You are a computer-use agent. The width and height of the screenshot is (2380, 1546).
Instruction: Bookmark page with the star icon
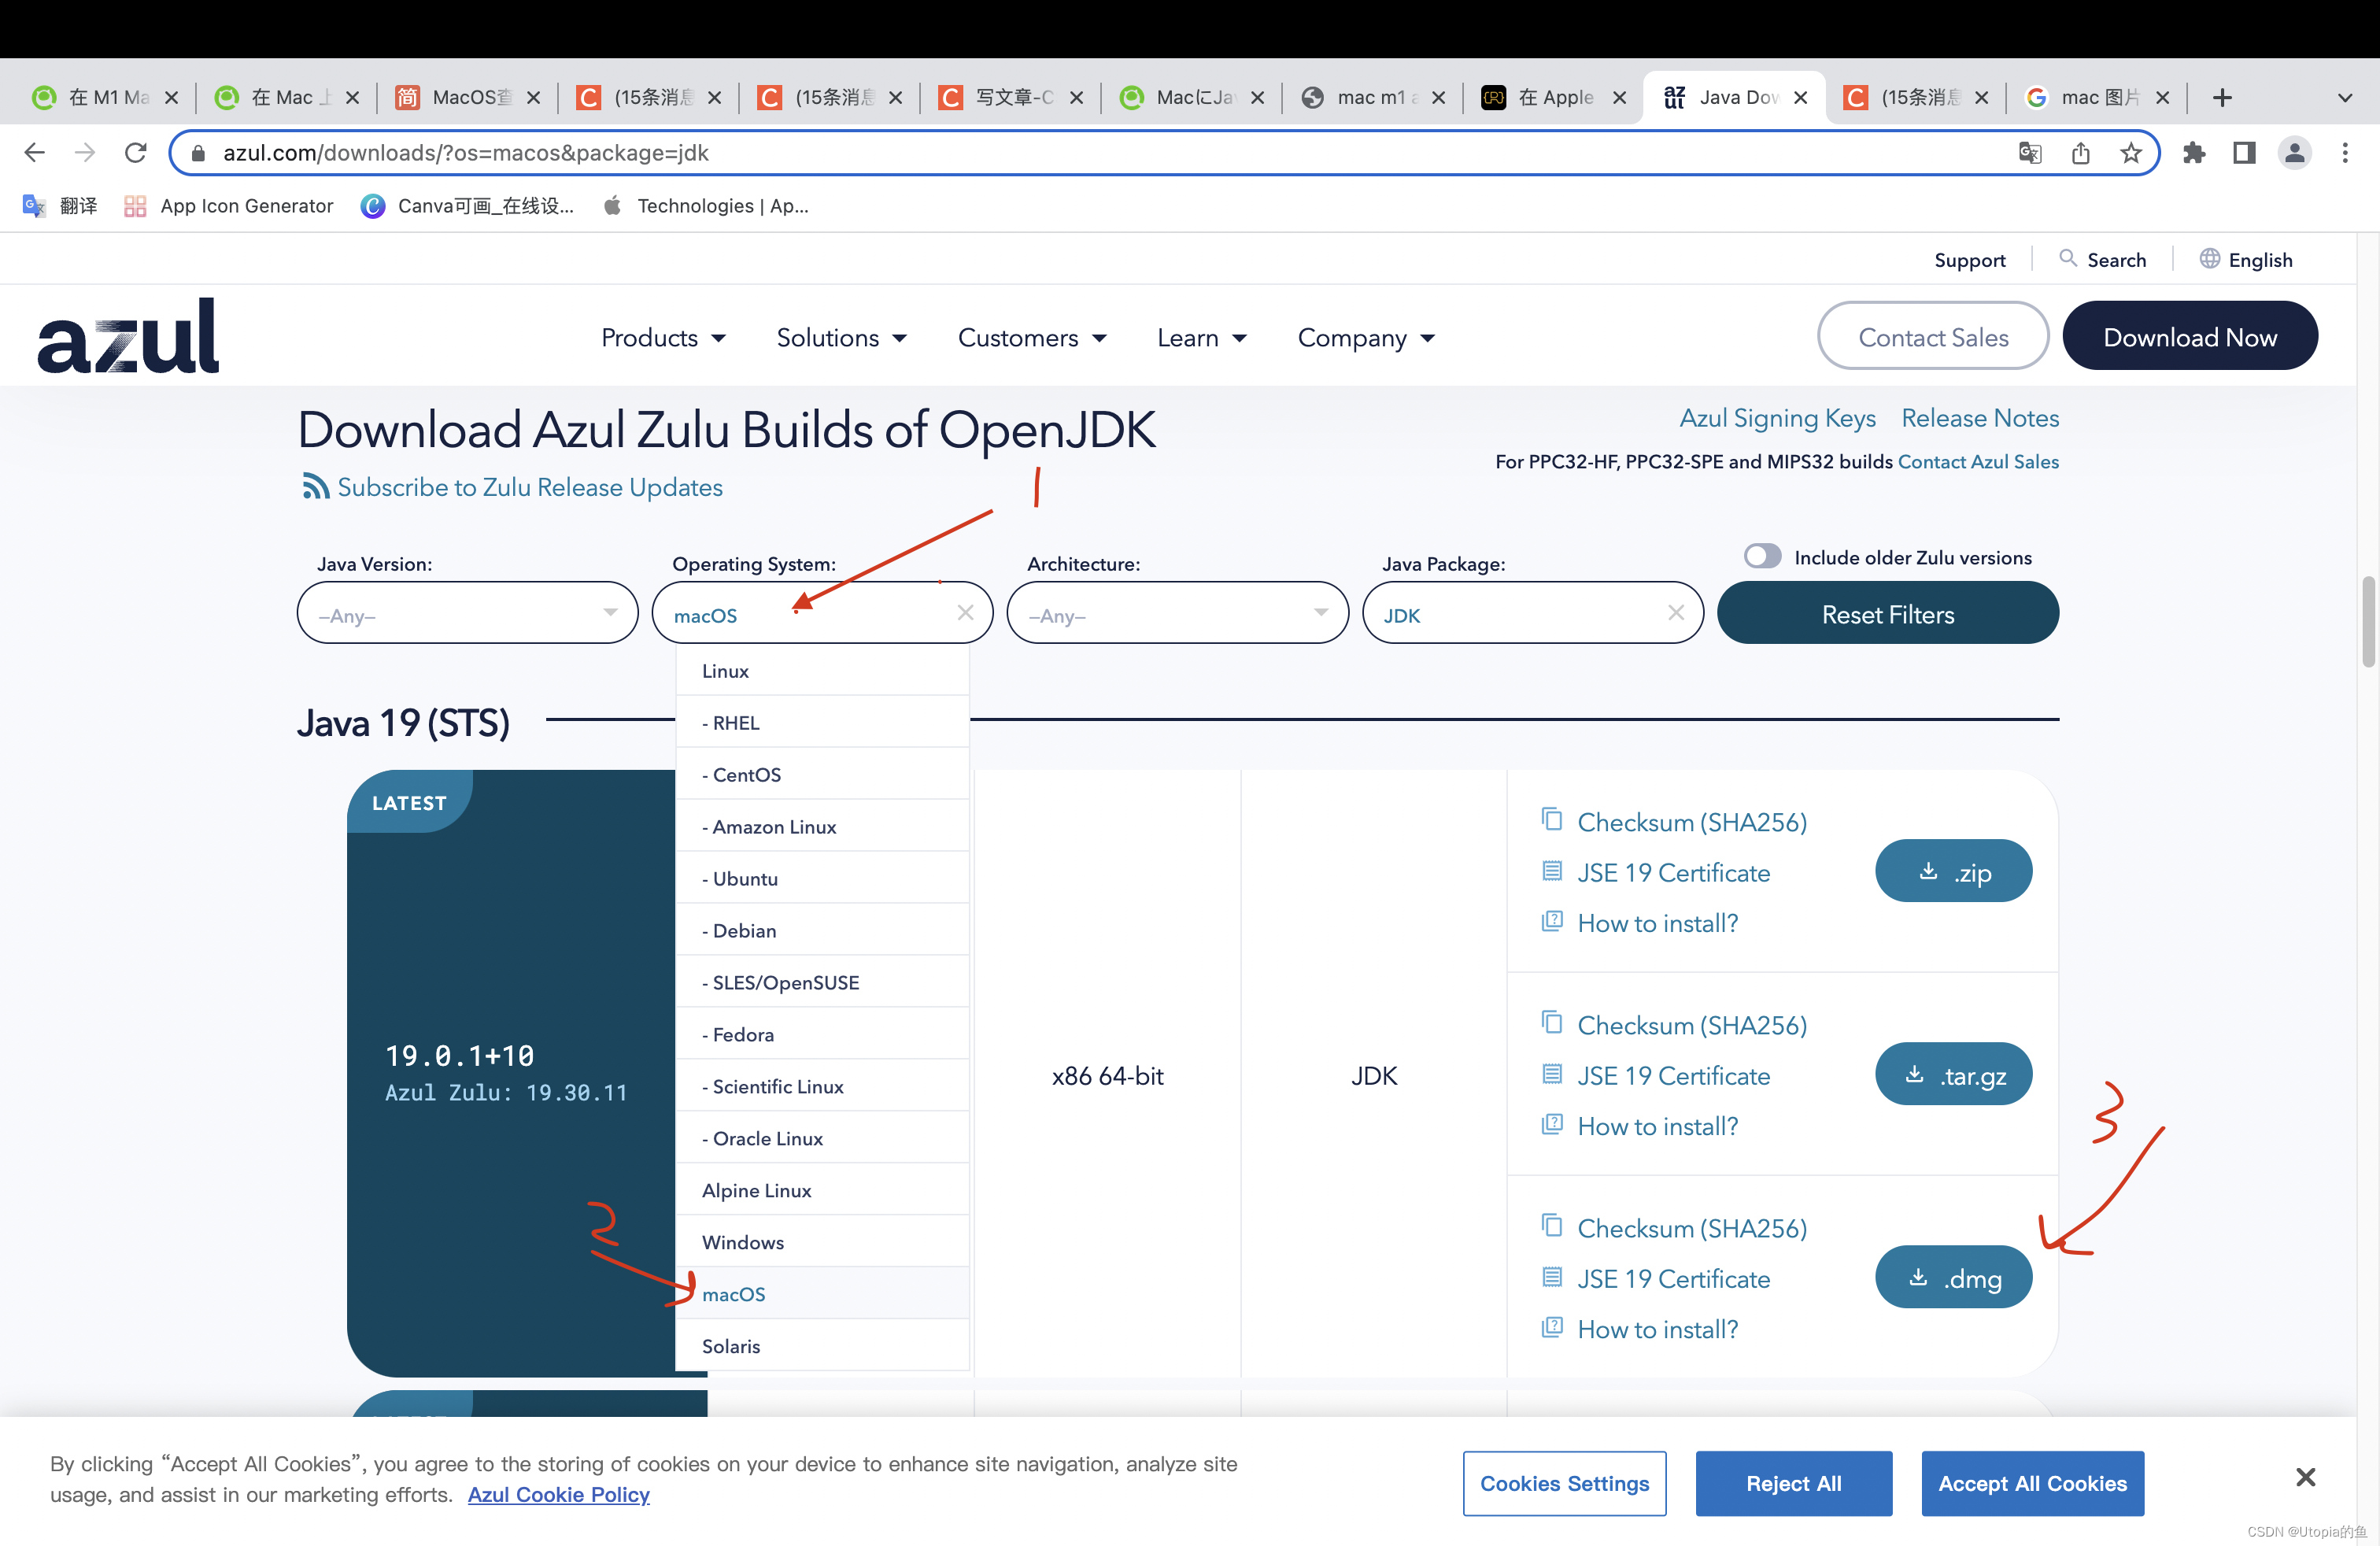(2131, 153)
